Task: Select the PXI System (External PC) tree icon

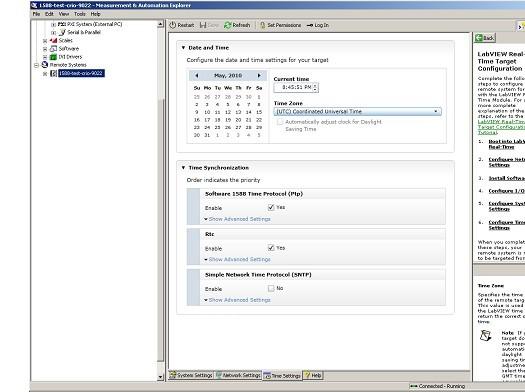Action: 61,24
